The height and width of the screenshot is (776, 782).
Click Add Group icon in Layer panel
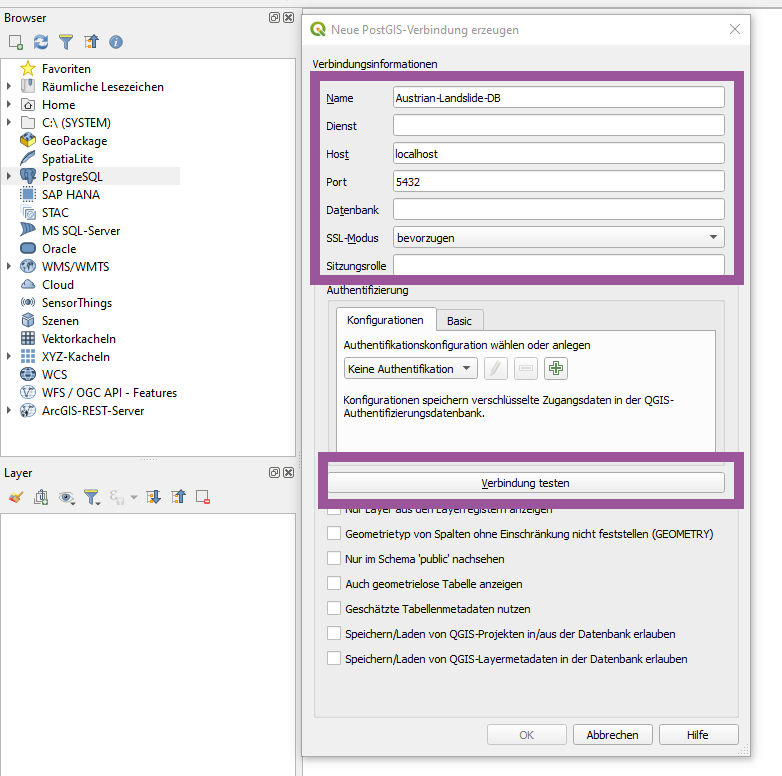[41, 496]
